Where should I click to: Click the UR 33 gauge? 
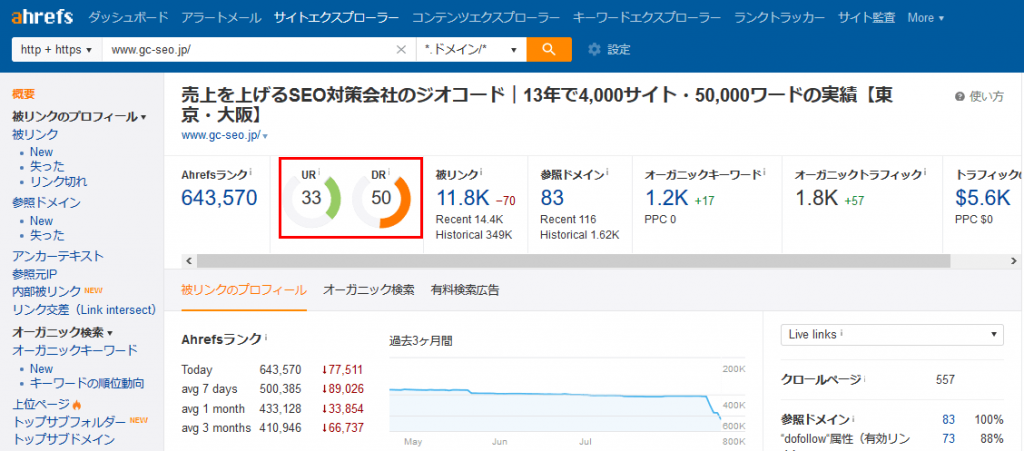click(312, 197)
